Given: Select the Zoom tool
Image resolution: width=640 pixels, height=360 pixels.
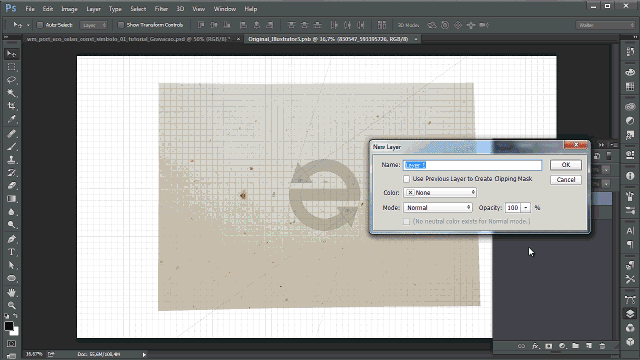Looking at the screenshot, I should [x=11, y=305].
